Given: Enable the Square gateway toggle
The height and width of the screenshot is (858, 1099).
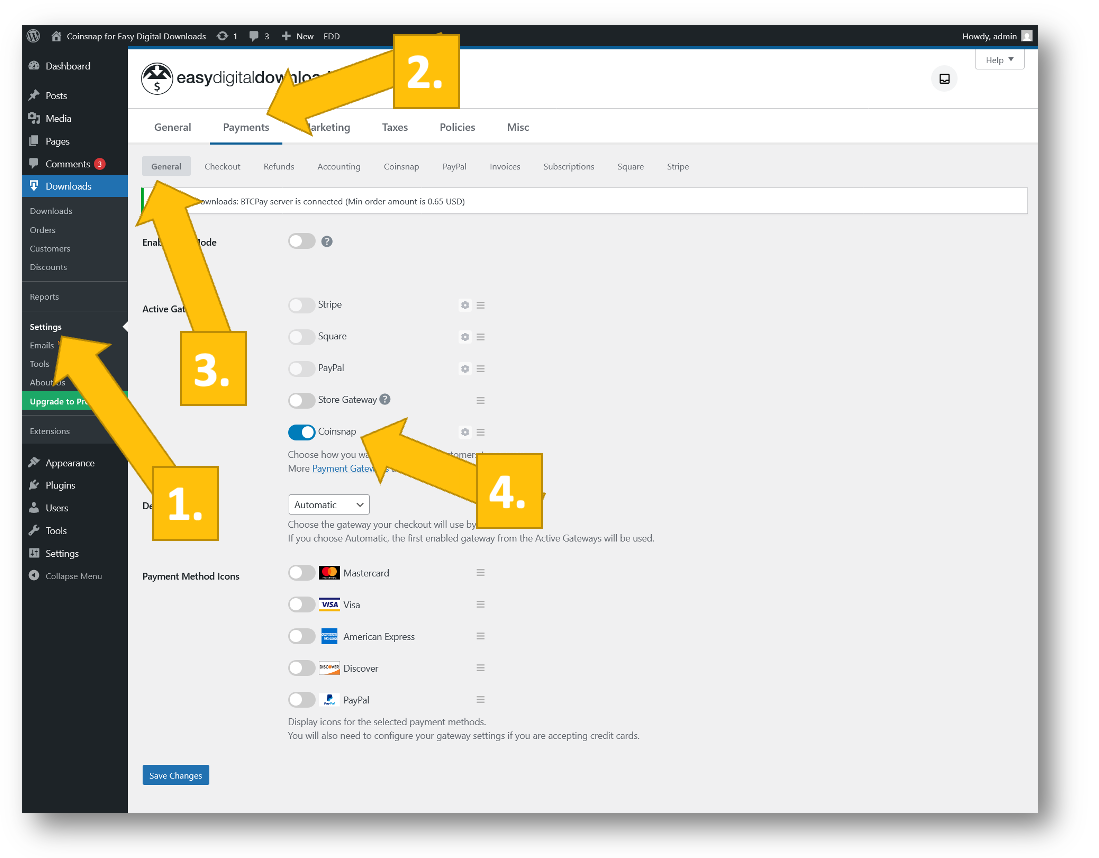Looking at the screenshot, I should [x=301, y=336].
